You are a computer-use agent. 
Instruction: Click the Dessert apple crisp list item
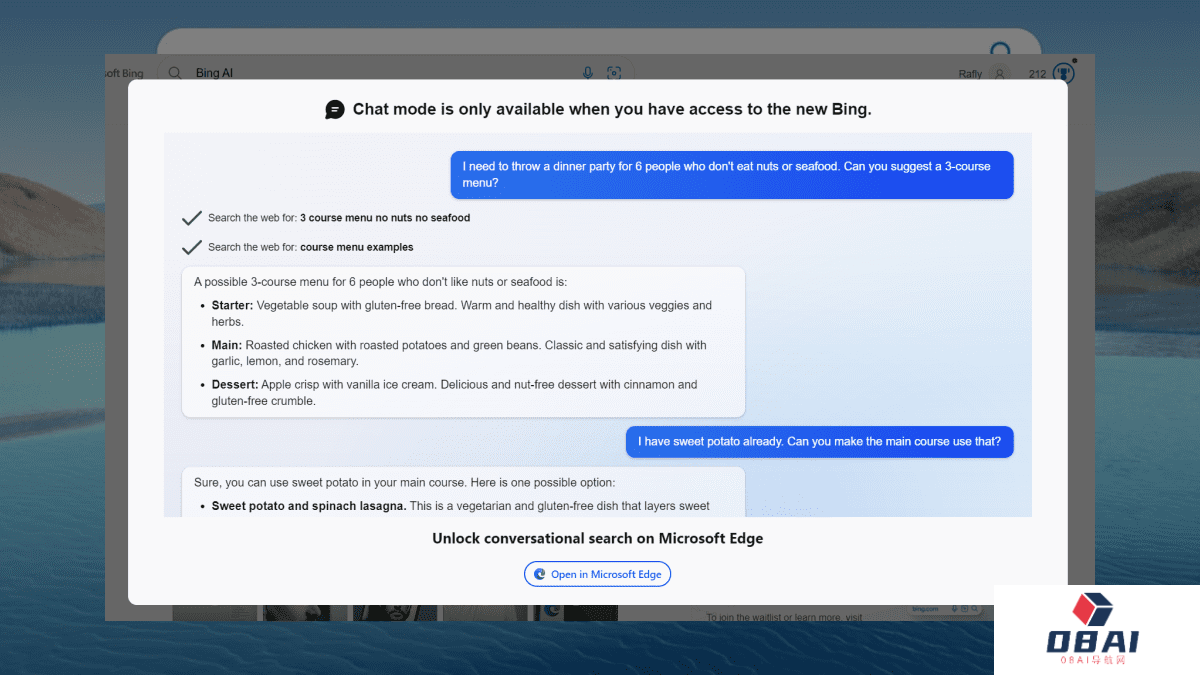pyautogui.click(x=454, y=392)
